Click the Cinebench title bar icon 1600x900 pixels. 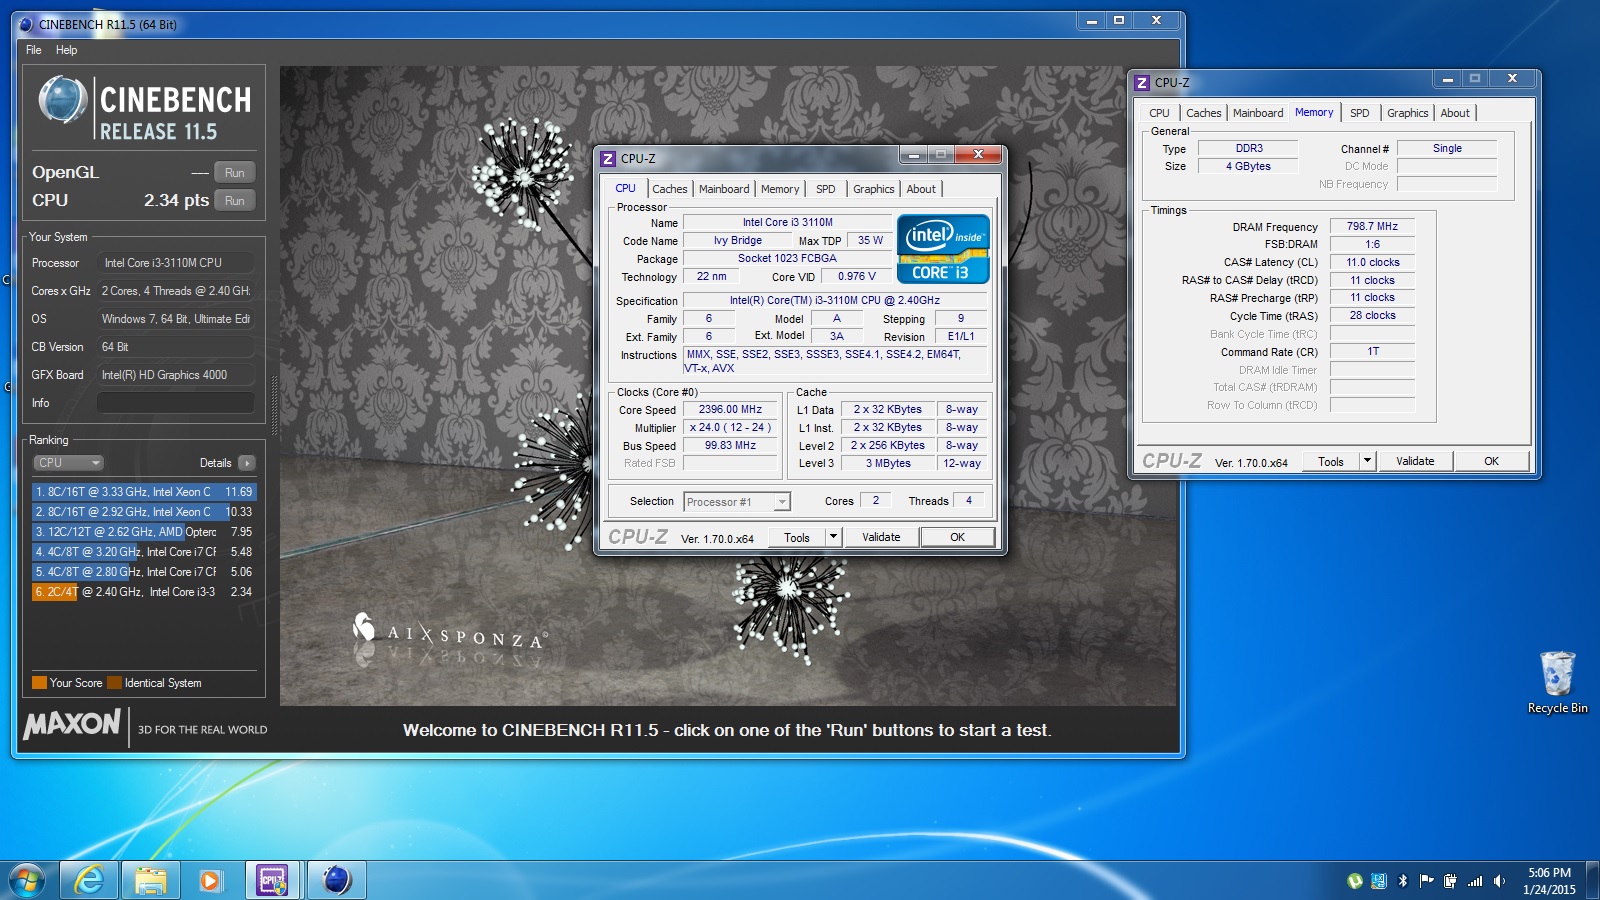[26, 24]
